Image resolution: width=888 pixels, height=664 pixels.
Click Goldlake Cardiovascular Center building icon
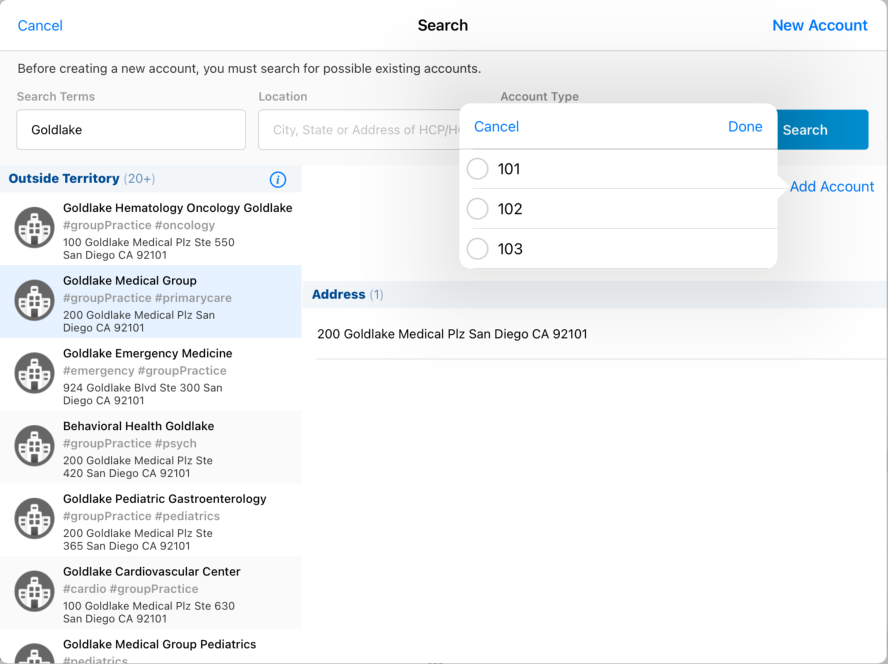coord(35,592)
